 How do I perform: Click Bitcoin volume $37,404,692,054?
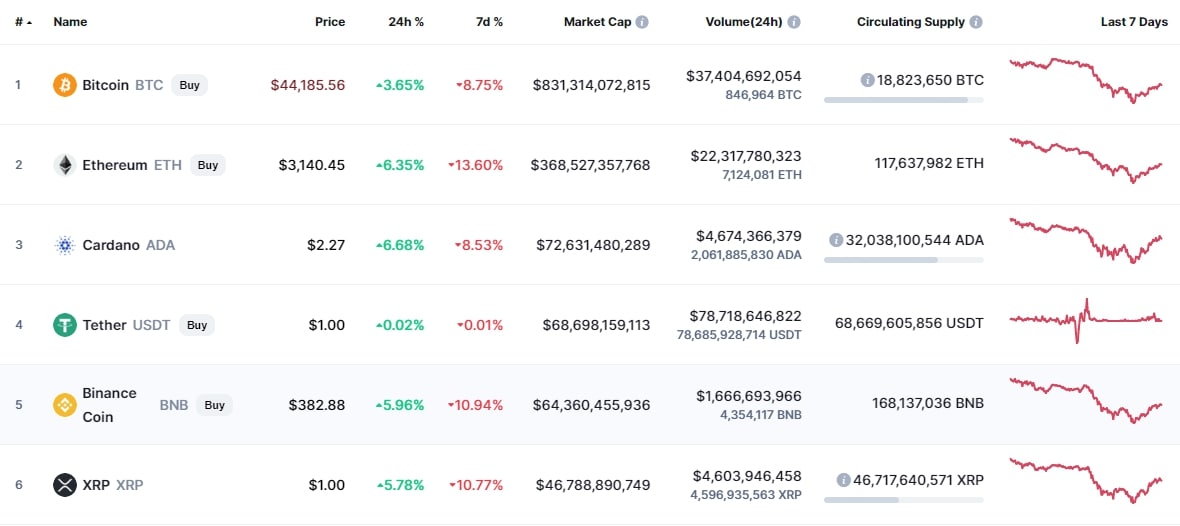pyautogui.click(x=744, y=76)
